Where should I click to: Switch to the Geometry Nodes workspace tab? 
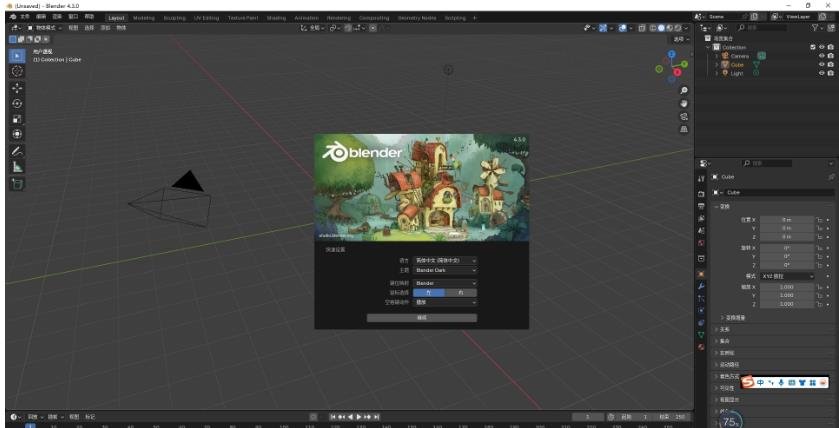417,18
